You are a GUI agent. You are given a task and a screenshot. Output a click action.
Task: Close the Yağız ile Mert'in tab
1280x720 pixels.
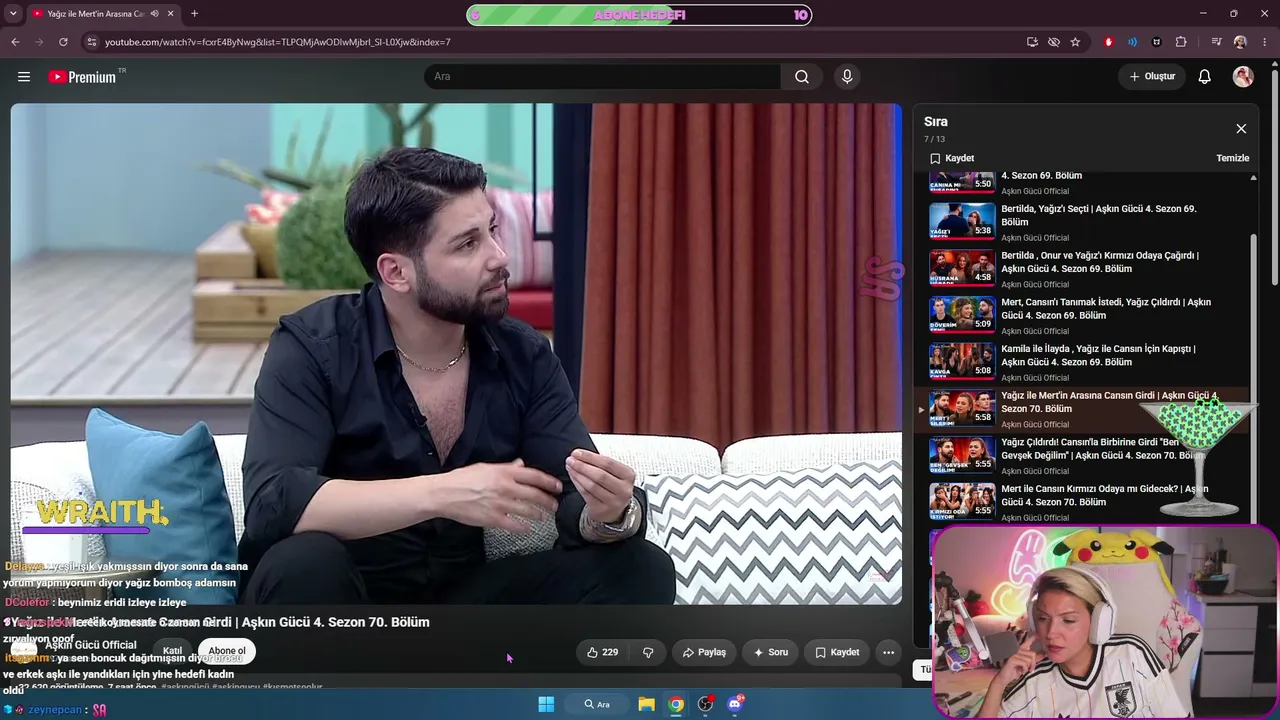171,14
